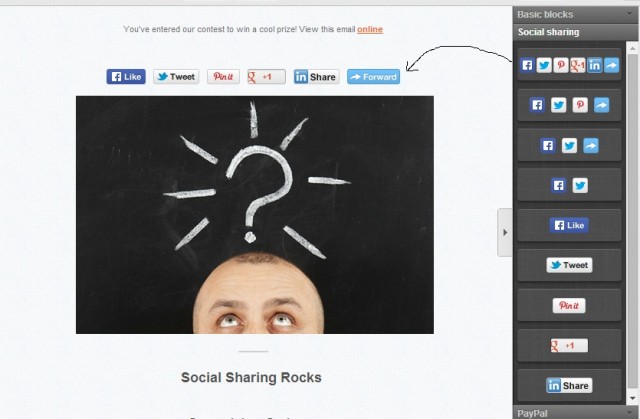The image size is (640, 419).
Task: Click the sidebar scrollbar up arrow
Action: [x=632, y=46]
